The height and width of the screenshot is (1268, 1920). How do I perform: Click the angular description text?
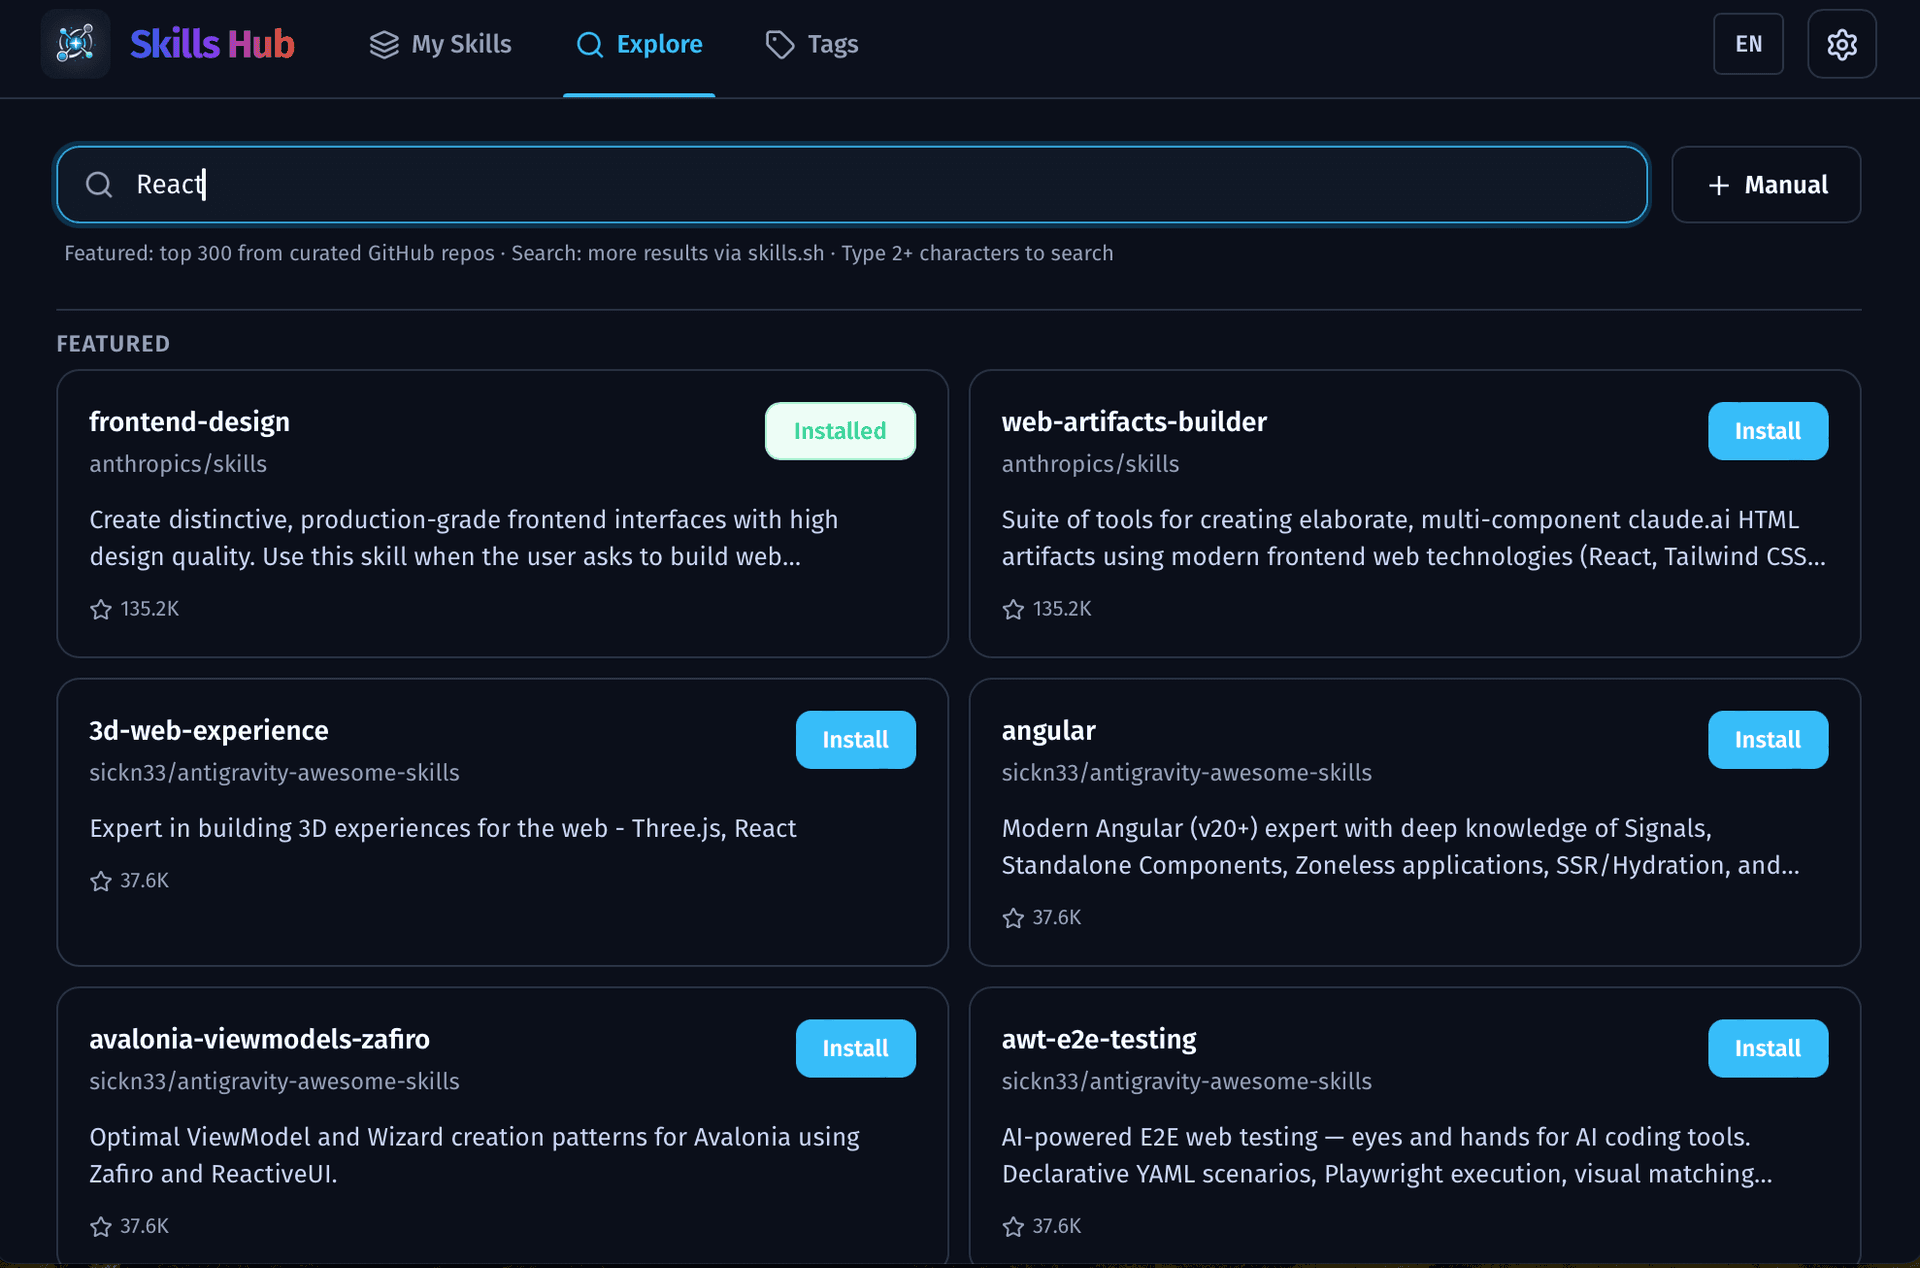tap(1401, 847)
